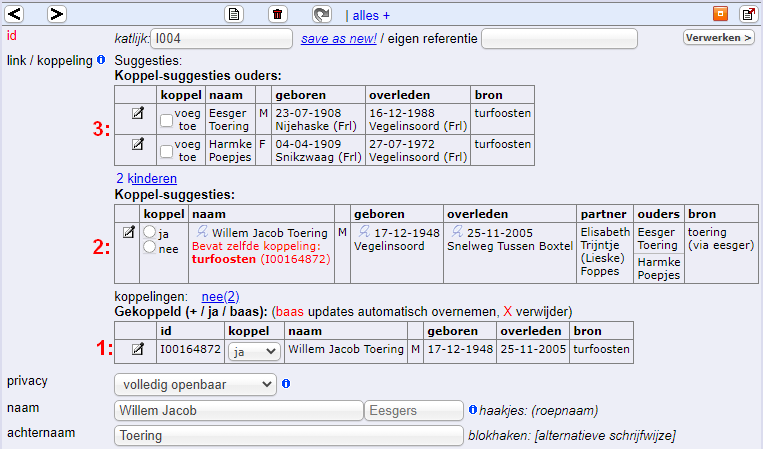Edit the linked record I00164872

click(x=138, y=349)
